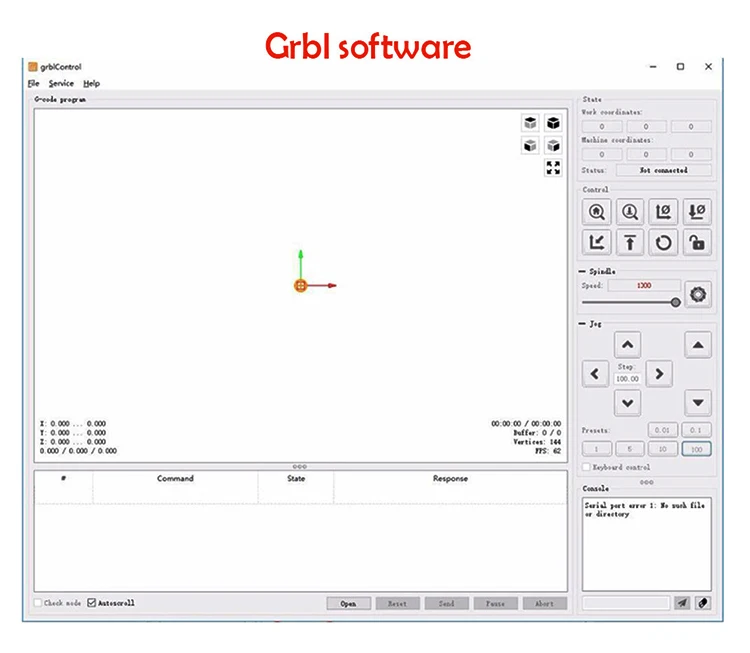Jog Z axis up with solid triangle
This screenshot has height=653, width=750.
(698, 344)
